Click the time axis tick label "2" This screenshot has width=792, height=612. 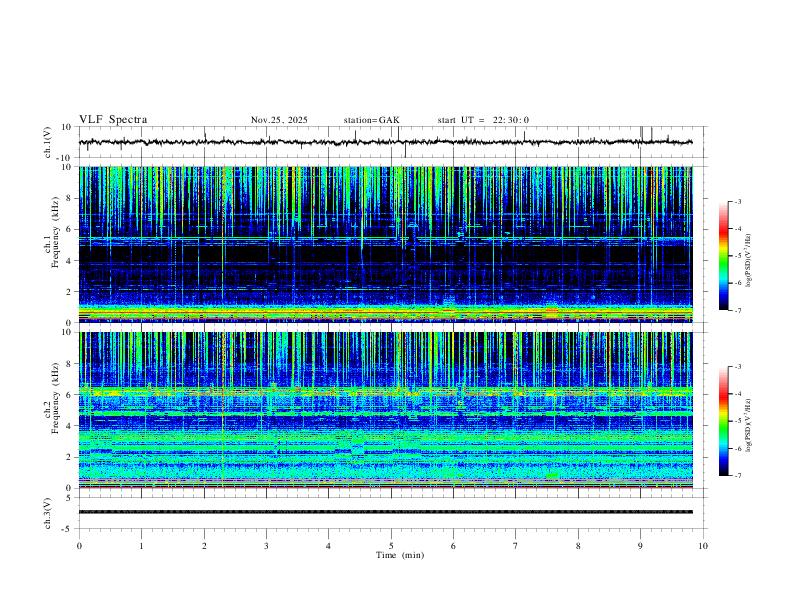tap(204, 546)
